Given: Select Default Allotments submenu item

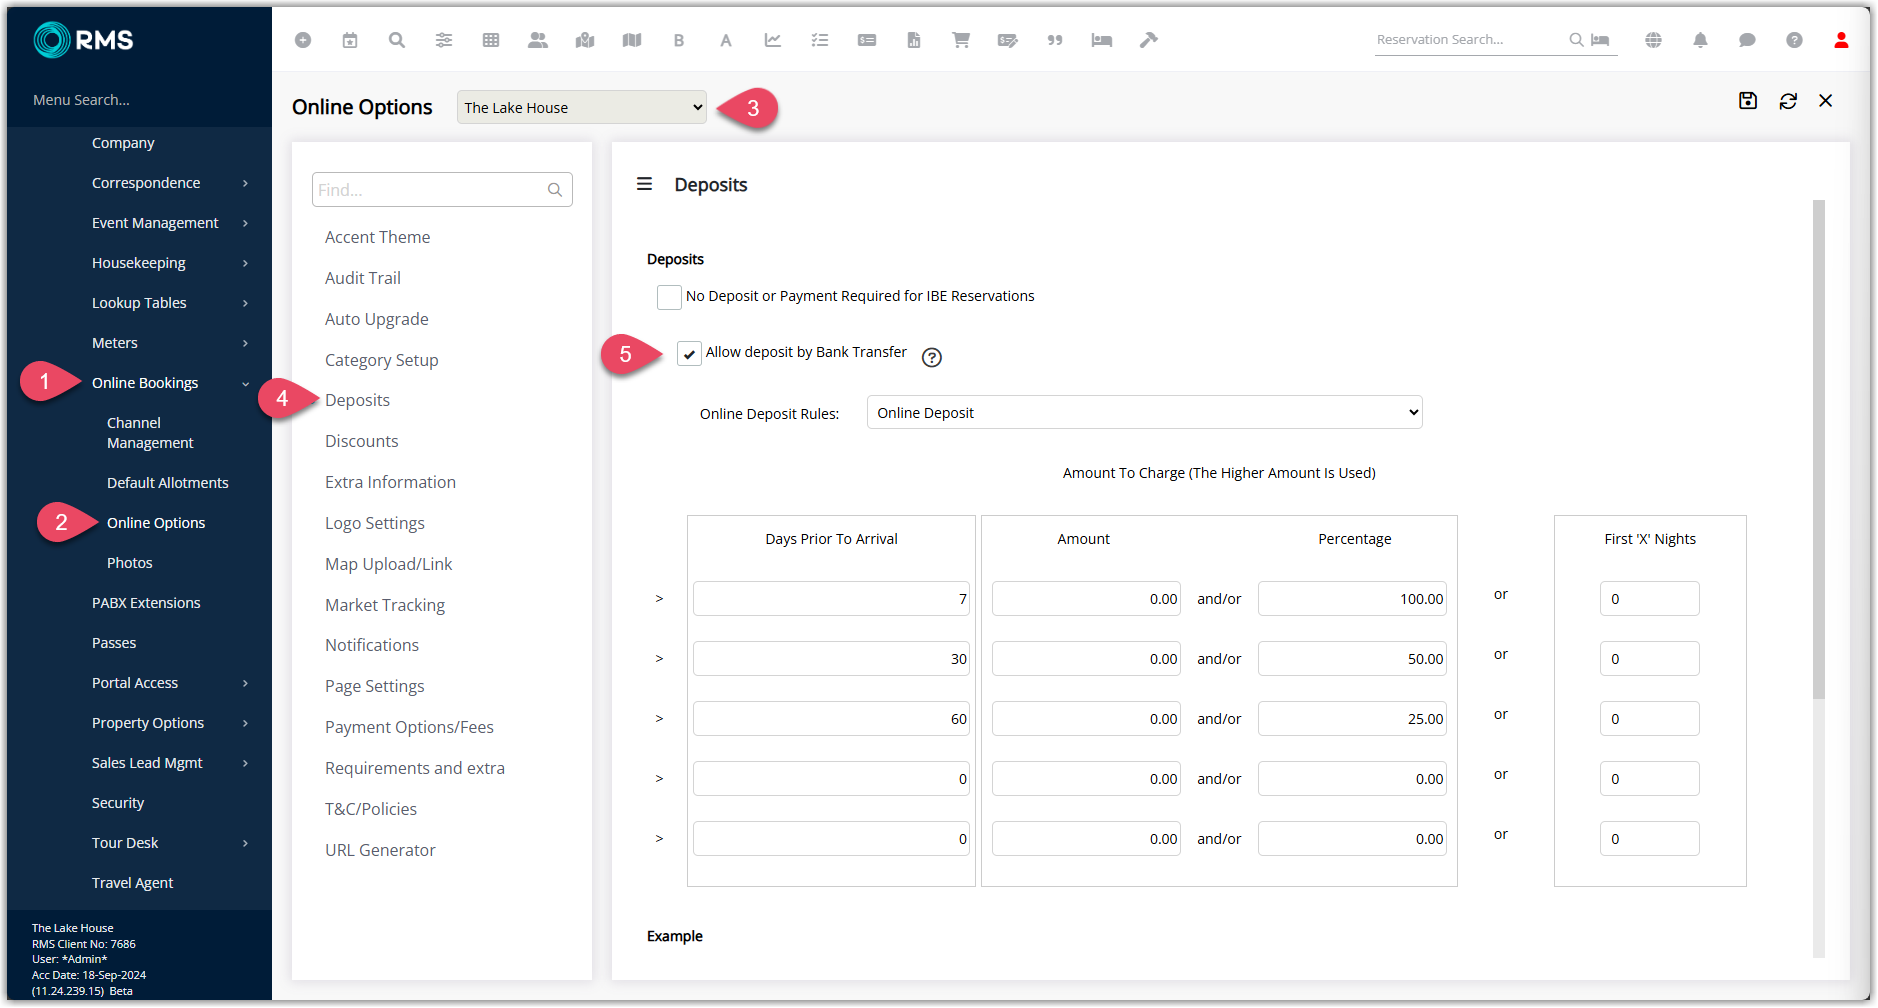Looking at the screenshot, I should (x=168, y=483).
